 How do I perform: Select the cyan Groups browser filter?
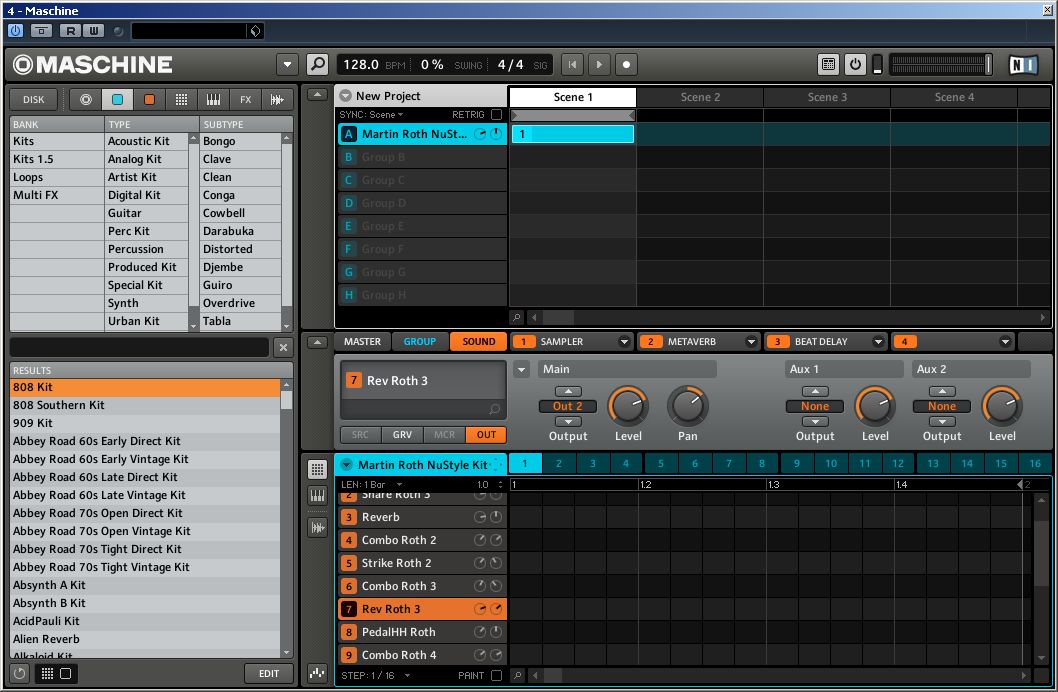click(x=117, y=99)
